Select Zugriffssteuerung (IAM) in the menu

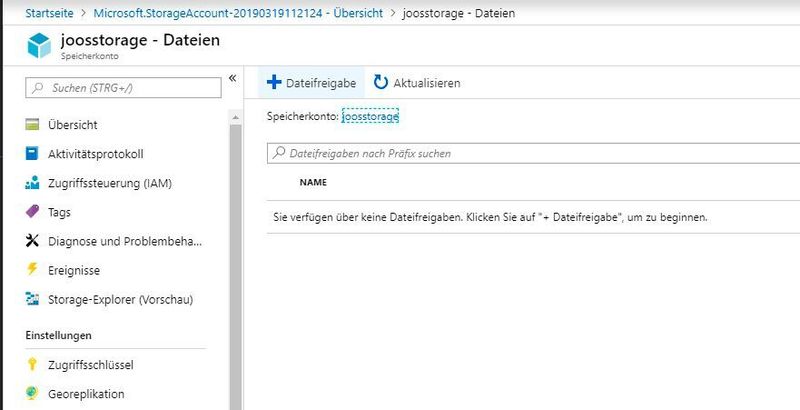pos(110,183)
